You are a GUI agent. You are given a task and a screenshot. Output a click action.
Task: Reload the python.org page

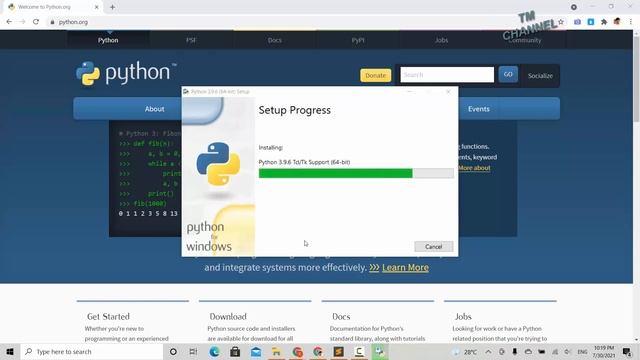[36, 22]
